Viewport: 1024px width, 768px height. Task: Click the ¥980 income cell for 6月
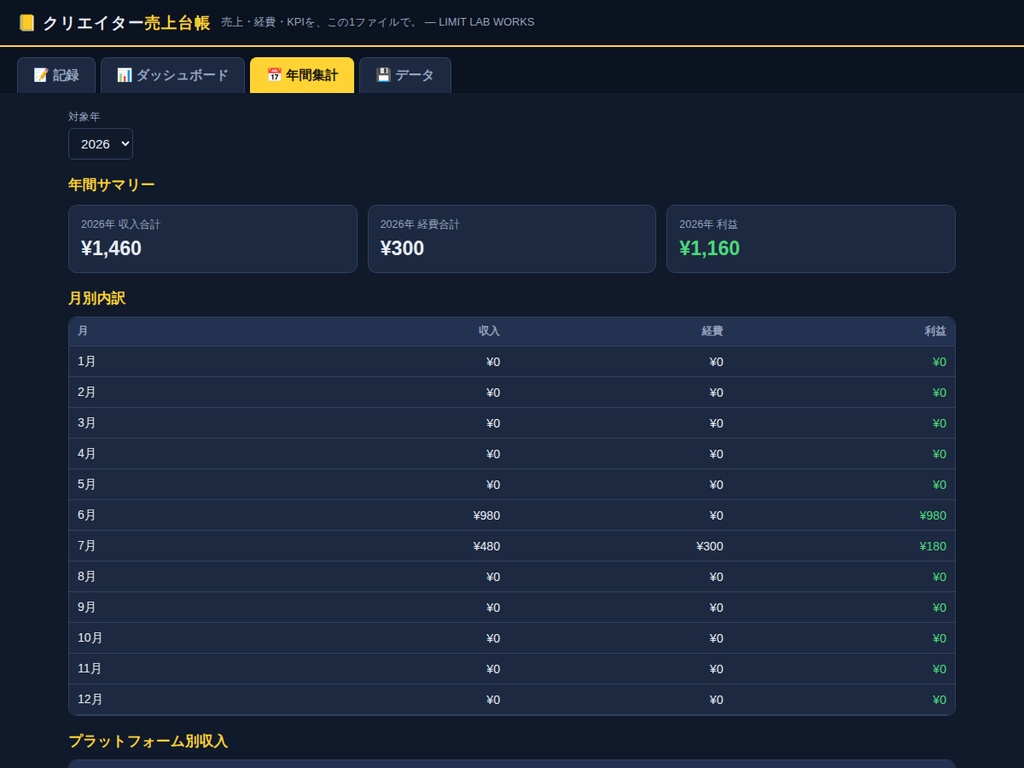point(487,516)
